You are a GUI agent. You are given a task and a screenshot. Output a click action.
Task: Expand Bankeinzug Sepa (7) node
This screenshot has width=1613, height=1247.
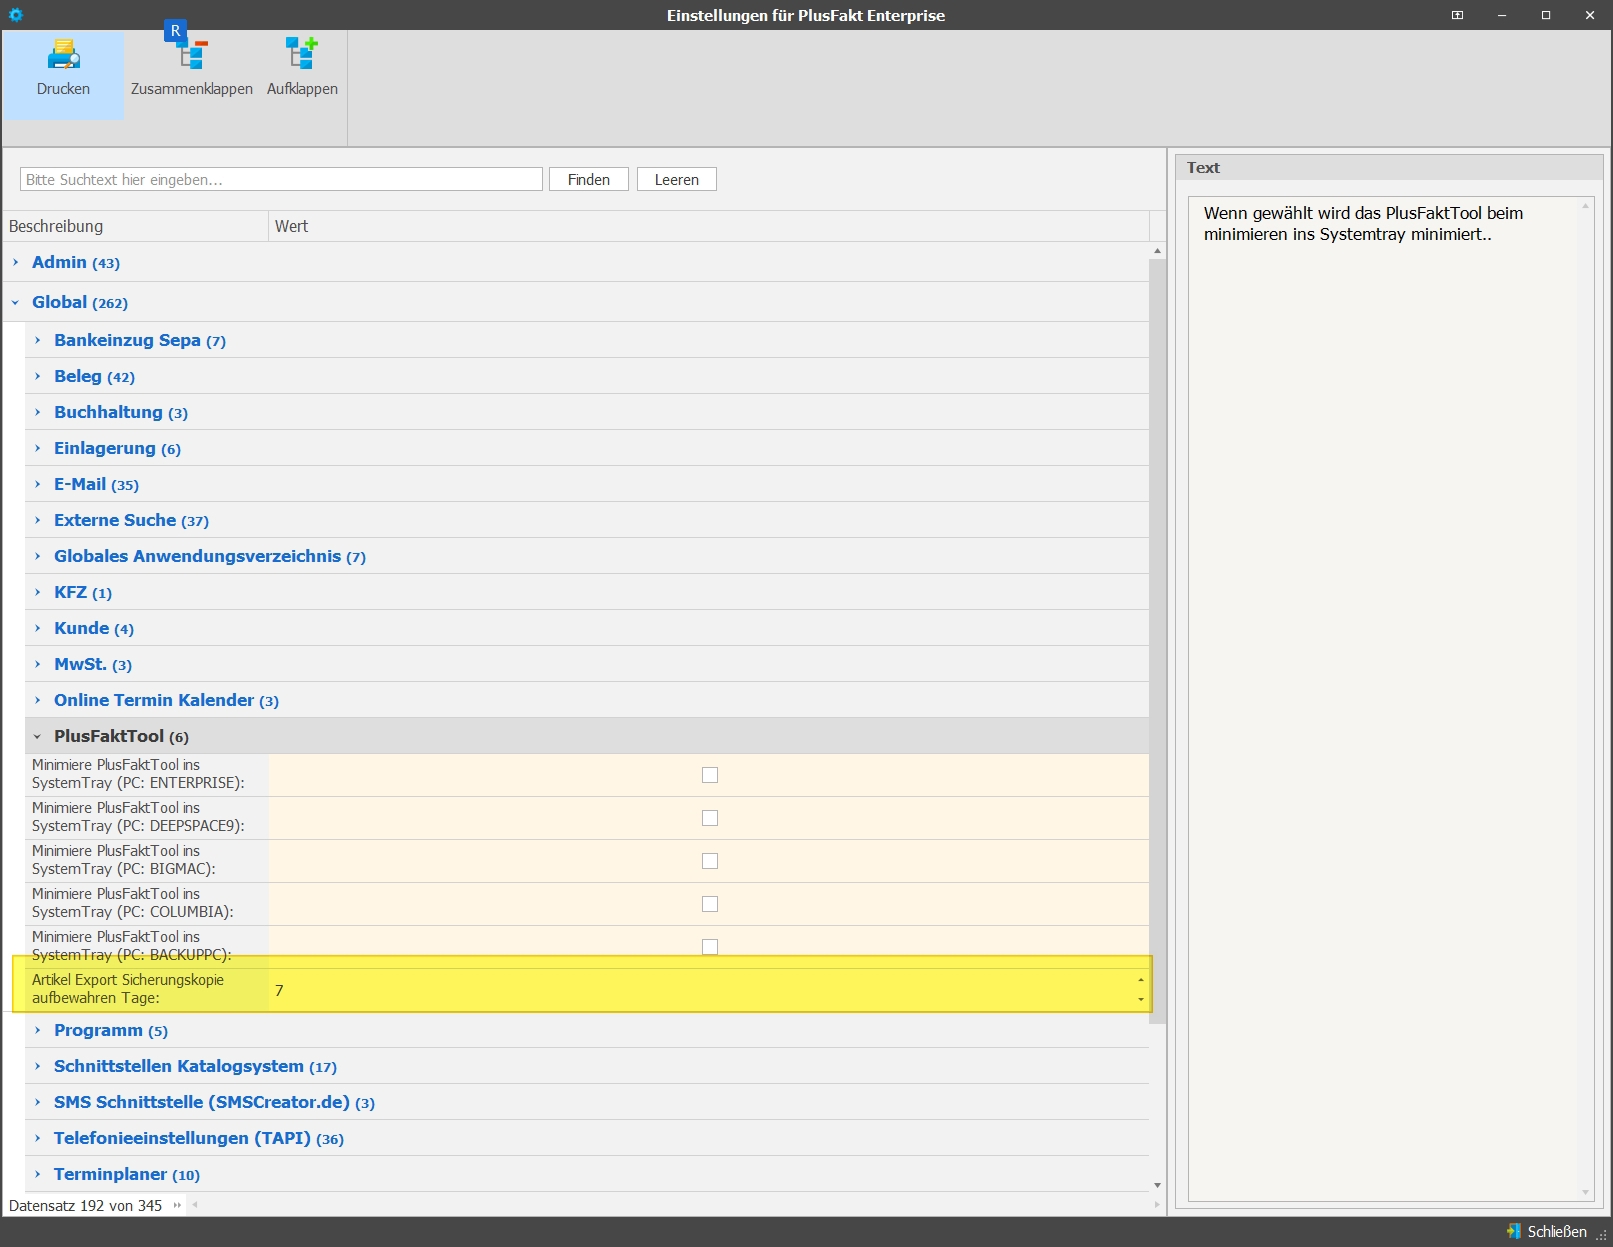click(x=37, y=340)
